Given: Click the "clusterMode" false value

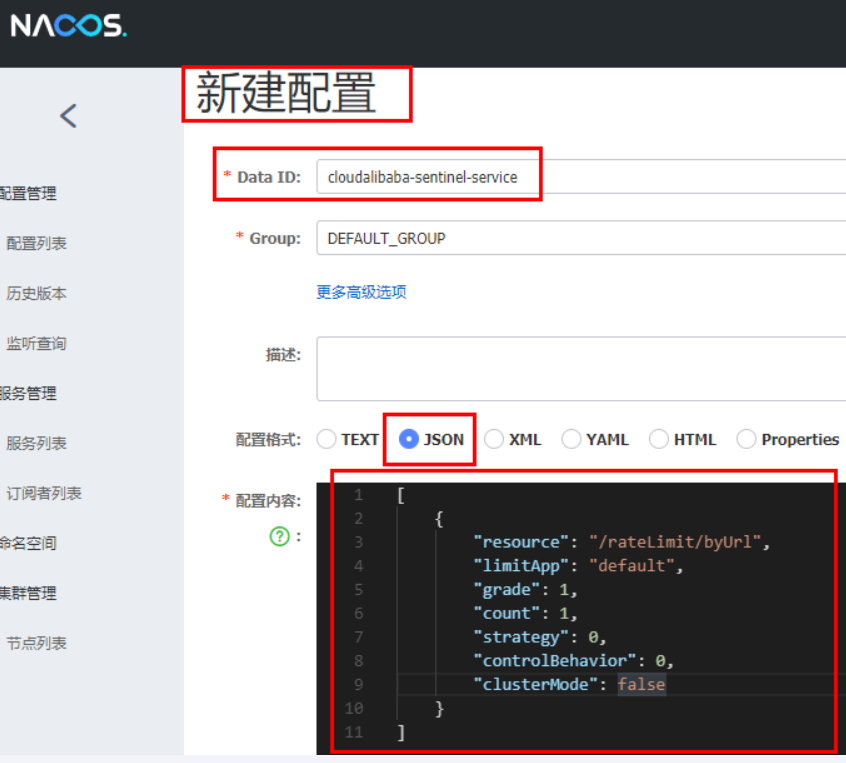Looking at the screenshot, I should pos(642,684).
